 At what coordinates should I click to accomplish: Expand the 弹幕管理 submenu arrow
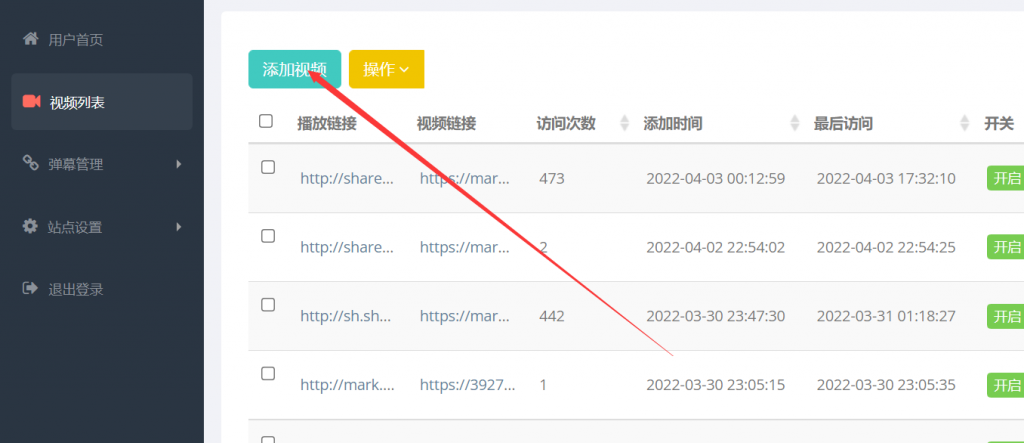tap(179, 164)
